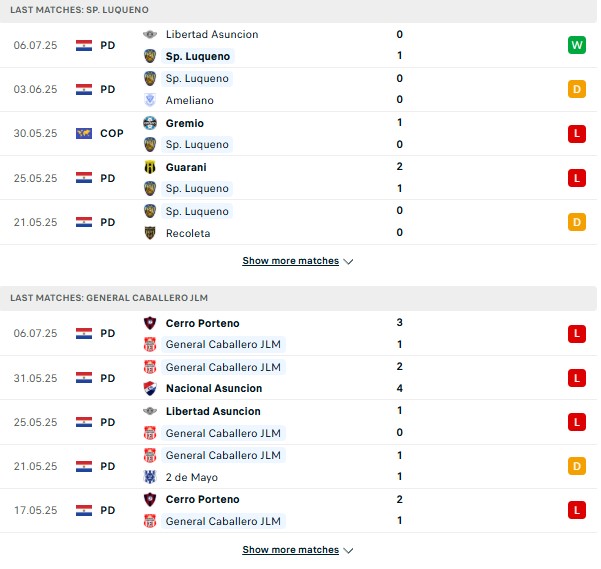Open the 17.05.25 Cerro Porteno match row
The width and height of the screenshot is (601, 569).
click(x=298, y=510)
